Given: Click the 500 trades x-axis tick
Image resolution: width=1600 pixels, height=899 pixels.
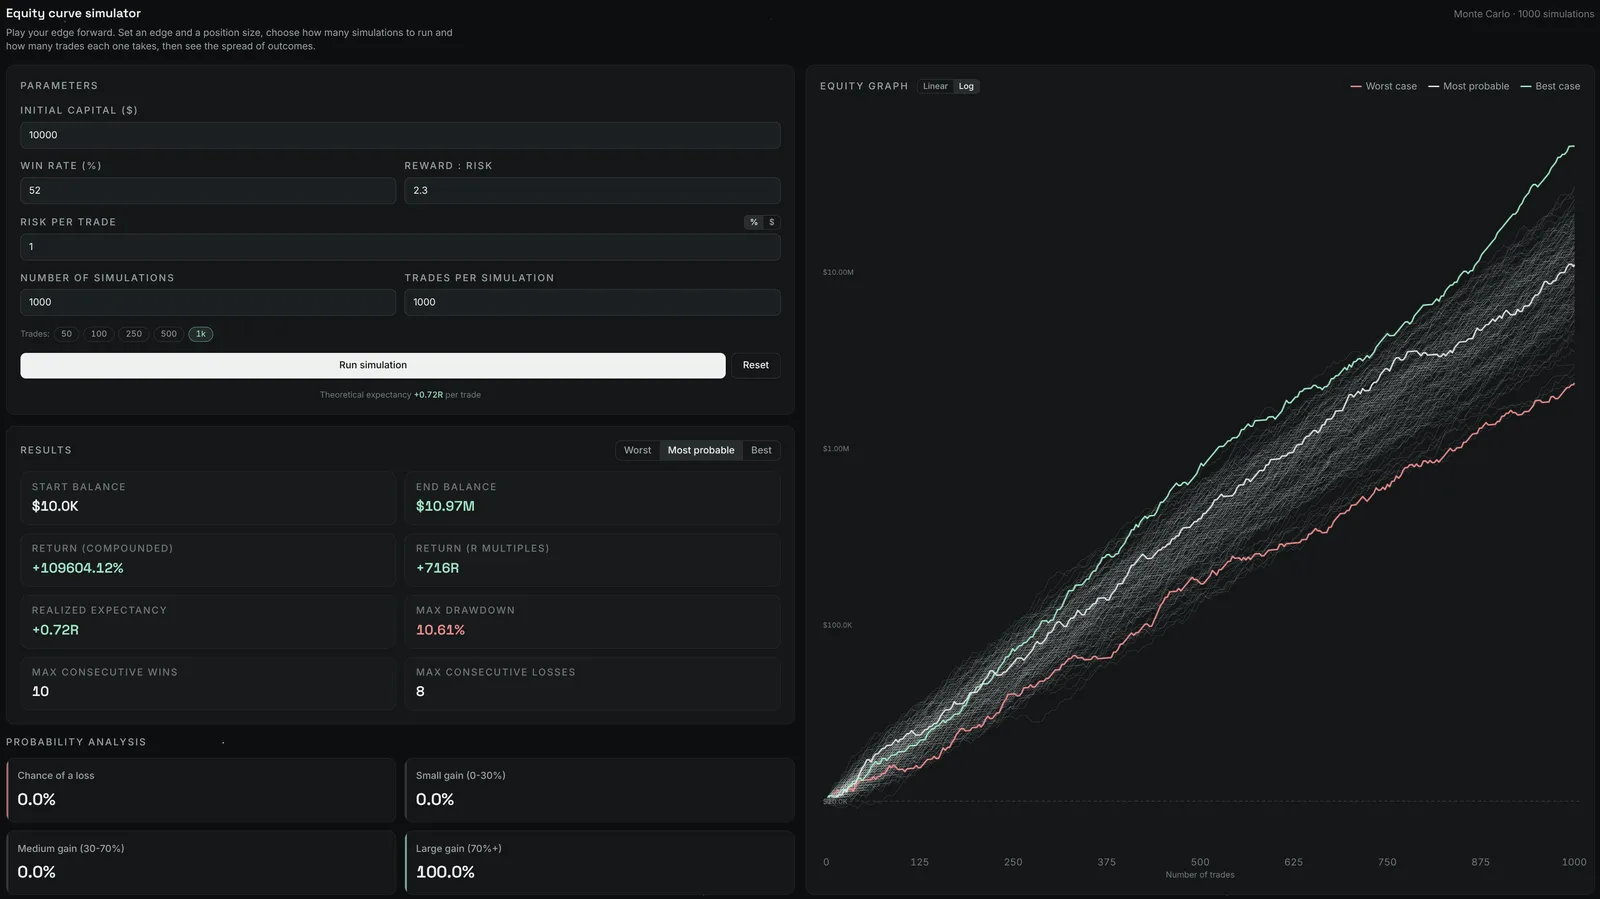Looking at the screenshot, I should coord(1200,862).
